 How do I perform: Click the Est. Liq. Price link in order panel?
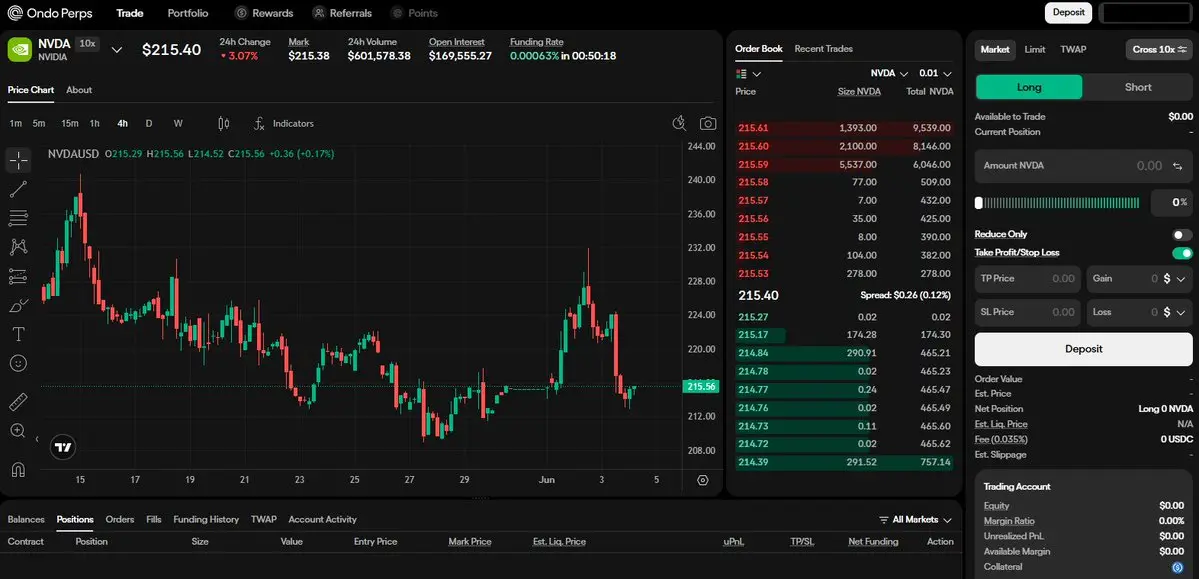click(1001, 424)
